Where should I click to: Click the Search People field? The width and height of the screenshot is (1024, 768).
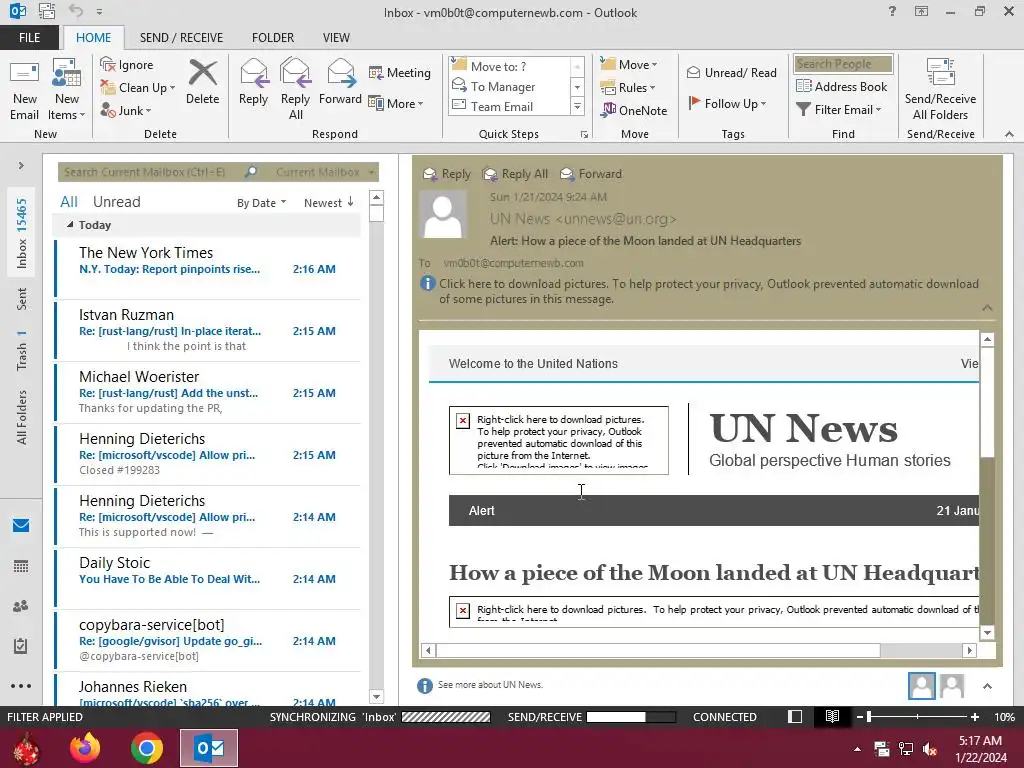click(843, 64)
